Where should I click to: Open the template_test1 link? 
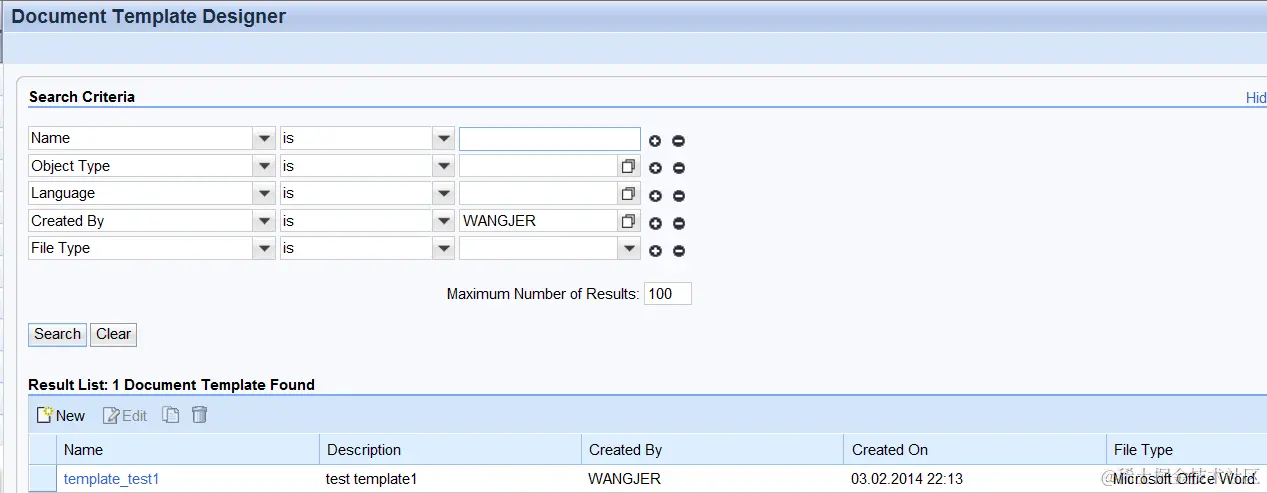coord(111,479)
